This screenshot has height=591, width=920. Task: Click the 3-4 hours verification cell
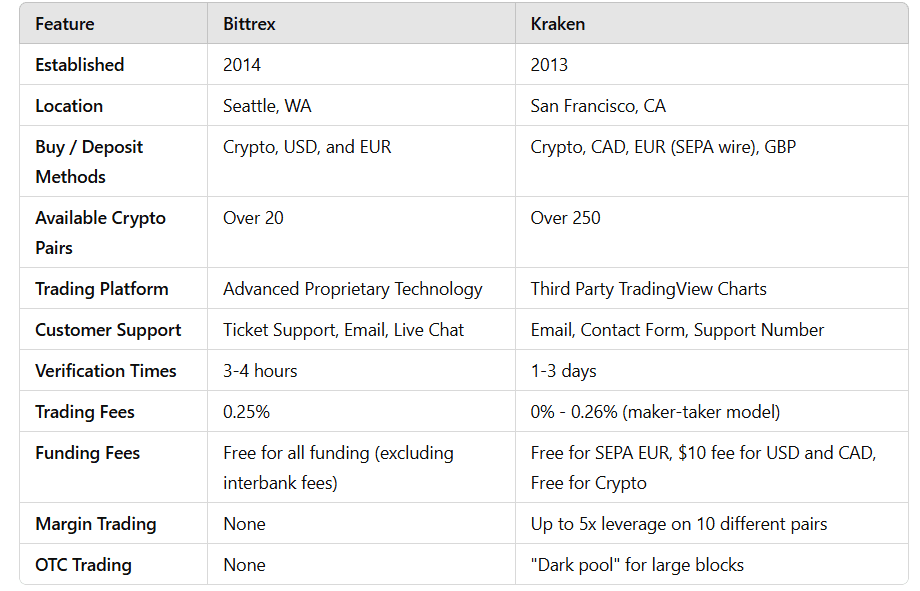260,371
